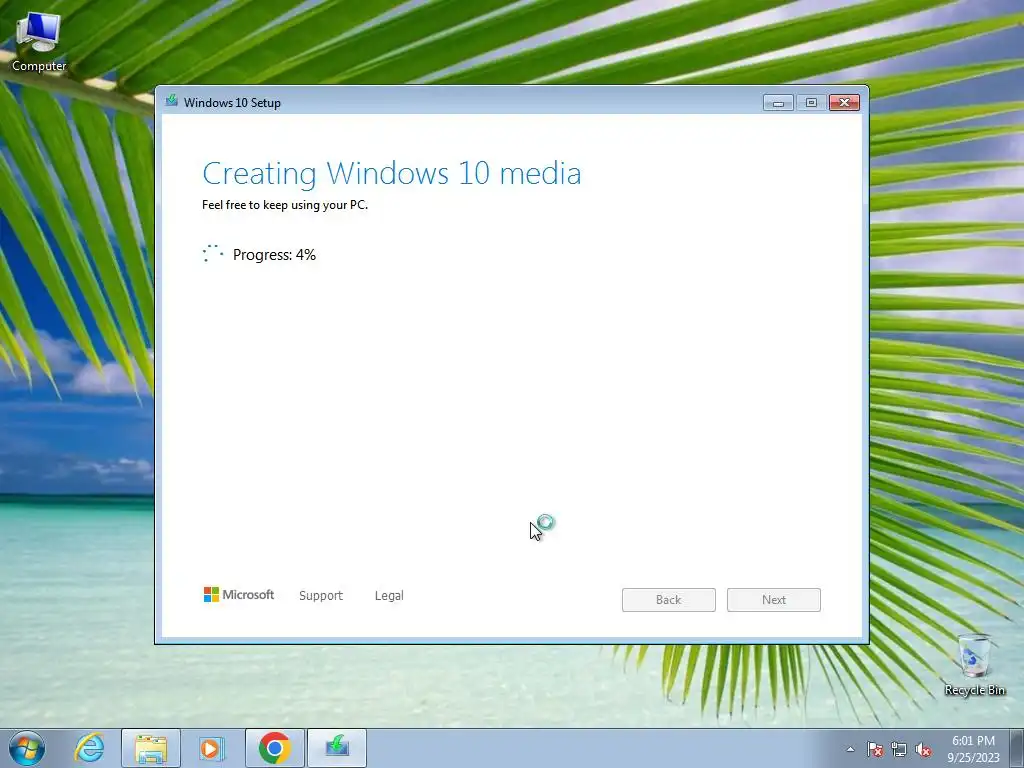Click the Back button
Screen dimensions: 1024x768
pos(669,600)
